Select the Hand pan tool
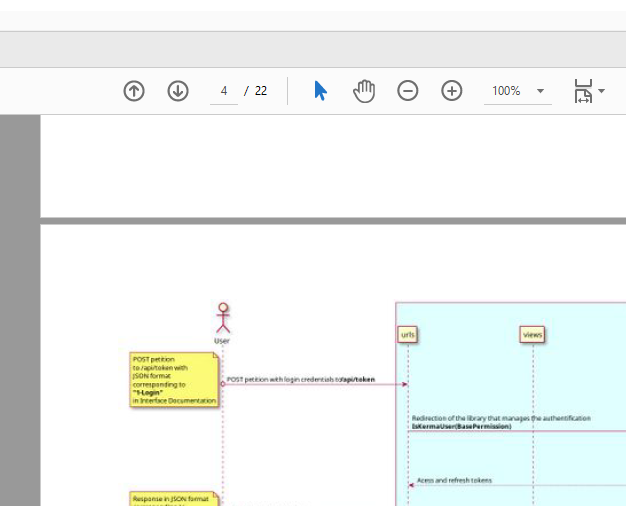The height and width of the screenshot is (506, 626). pos(364,91)
